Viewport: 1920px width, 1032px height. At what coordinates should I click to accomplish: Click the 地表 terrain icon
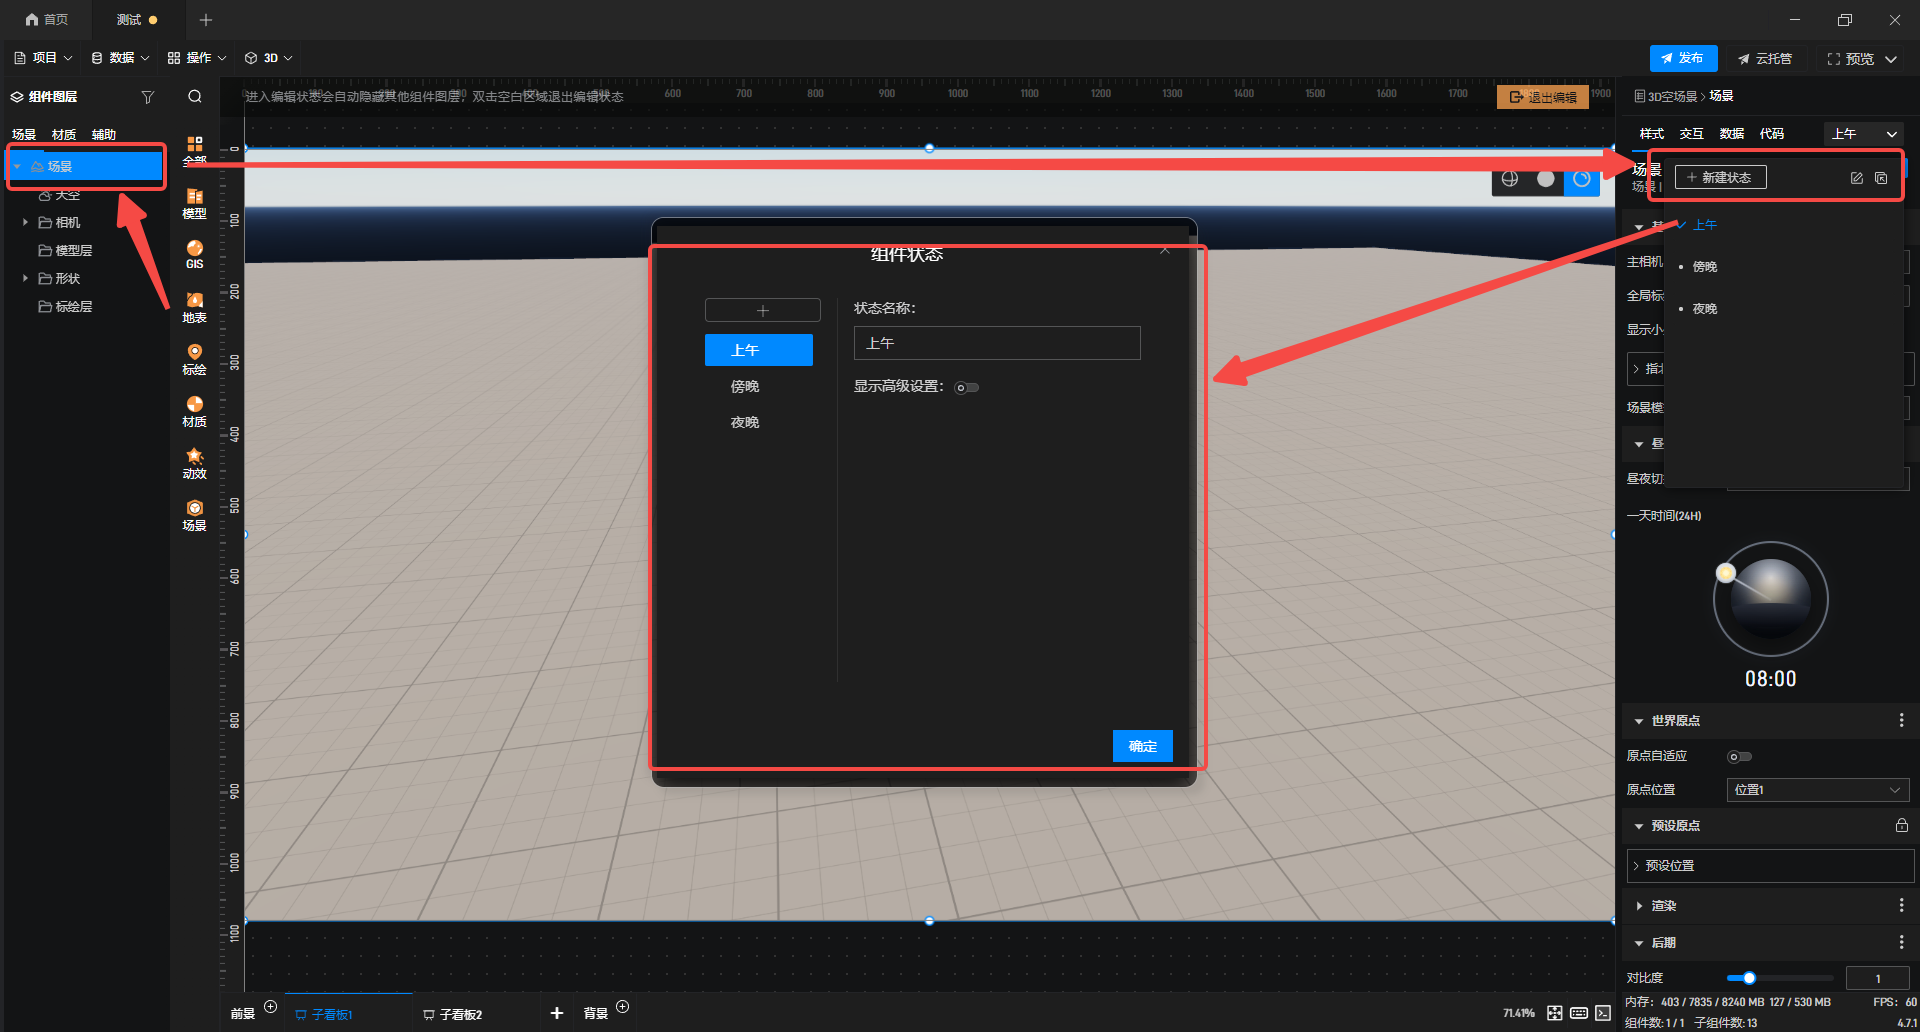(x=194, y=307)
